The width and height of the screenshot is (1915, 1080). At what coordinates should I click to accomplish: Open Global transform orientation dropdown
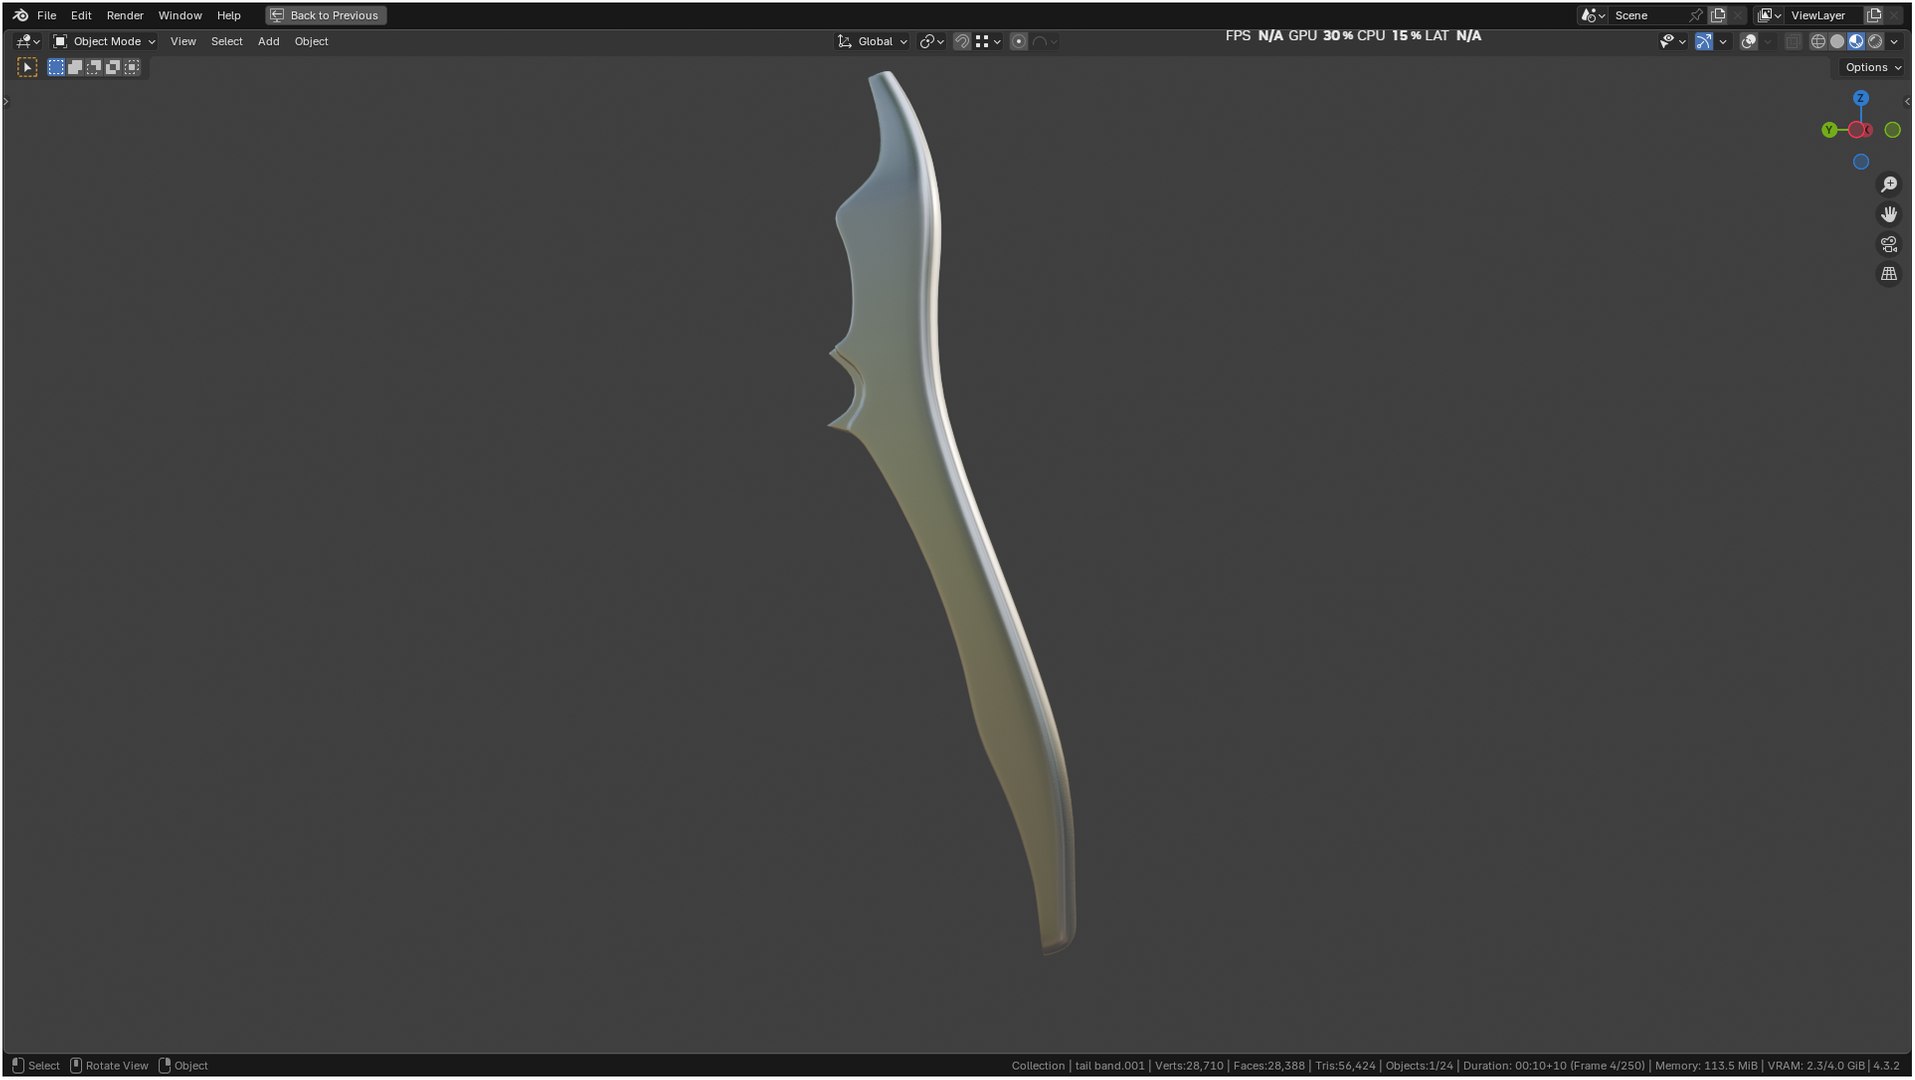click(872, 41)
